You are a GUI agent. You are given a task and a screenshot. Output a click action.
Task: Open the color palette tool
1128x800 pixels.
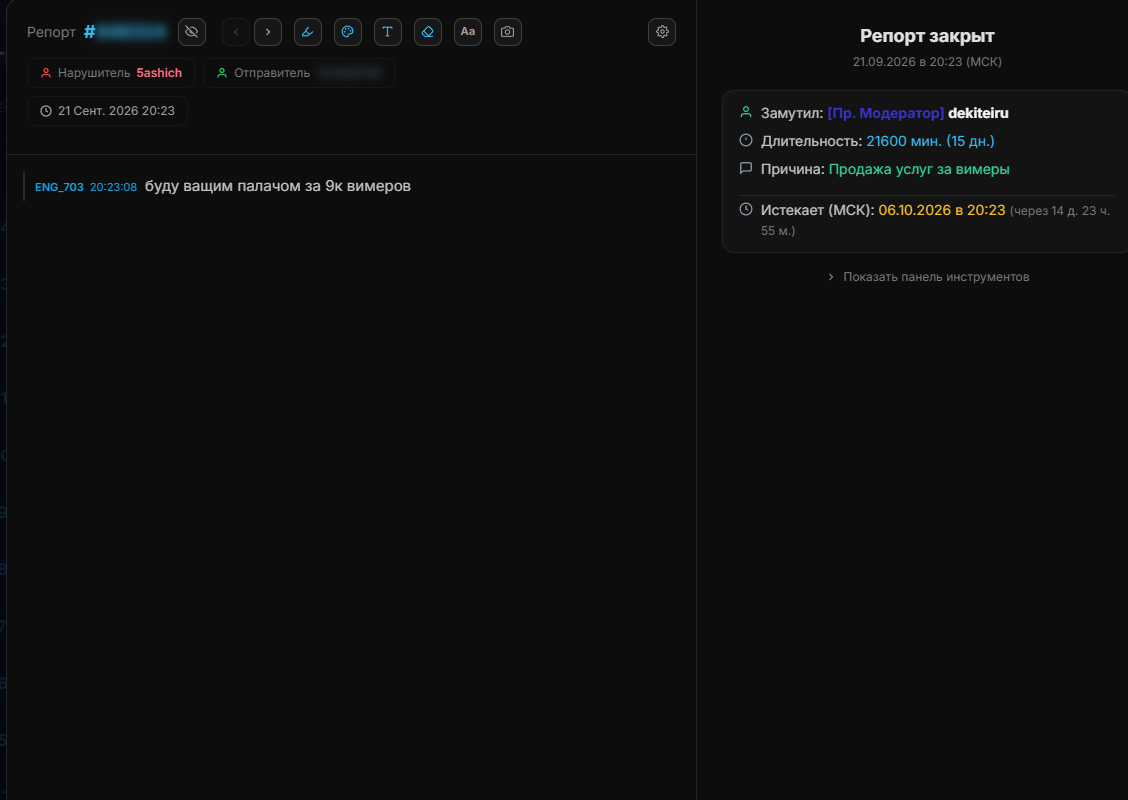pyautogui.click(x=347, y=32)
